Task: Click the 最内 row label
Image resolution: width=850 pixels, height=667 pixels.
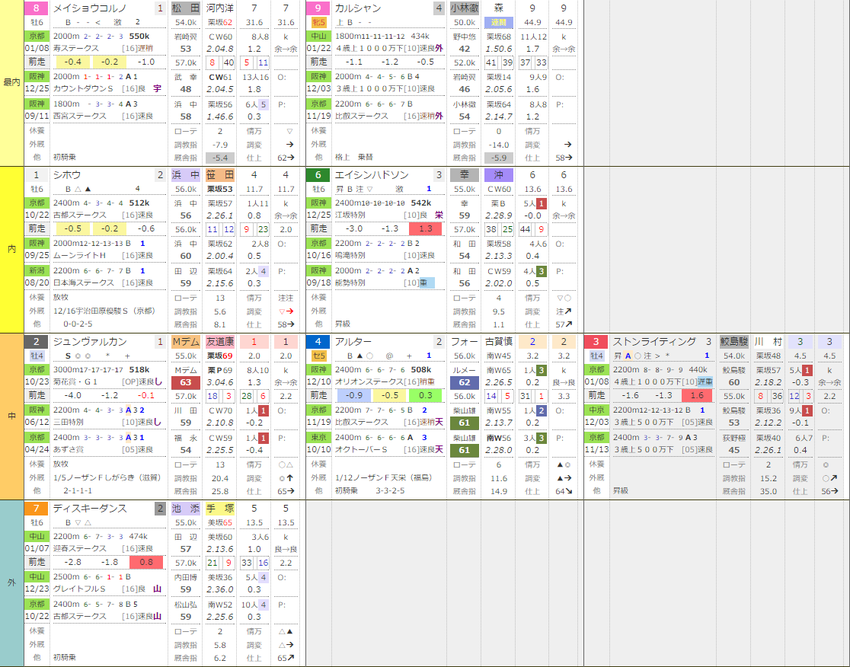Action: click(x=11, y=82)
